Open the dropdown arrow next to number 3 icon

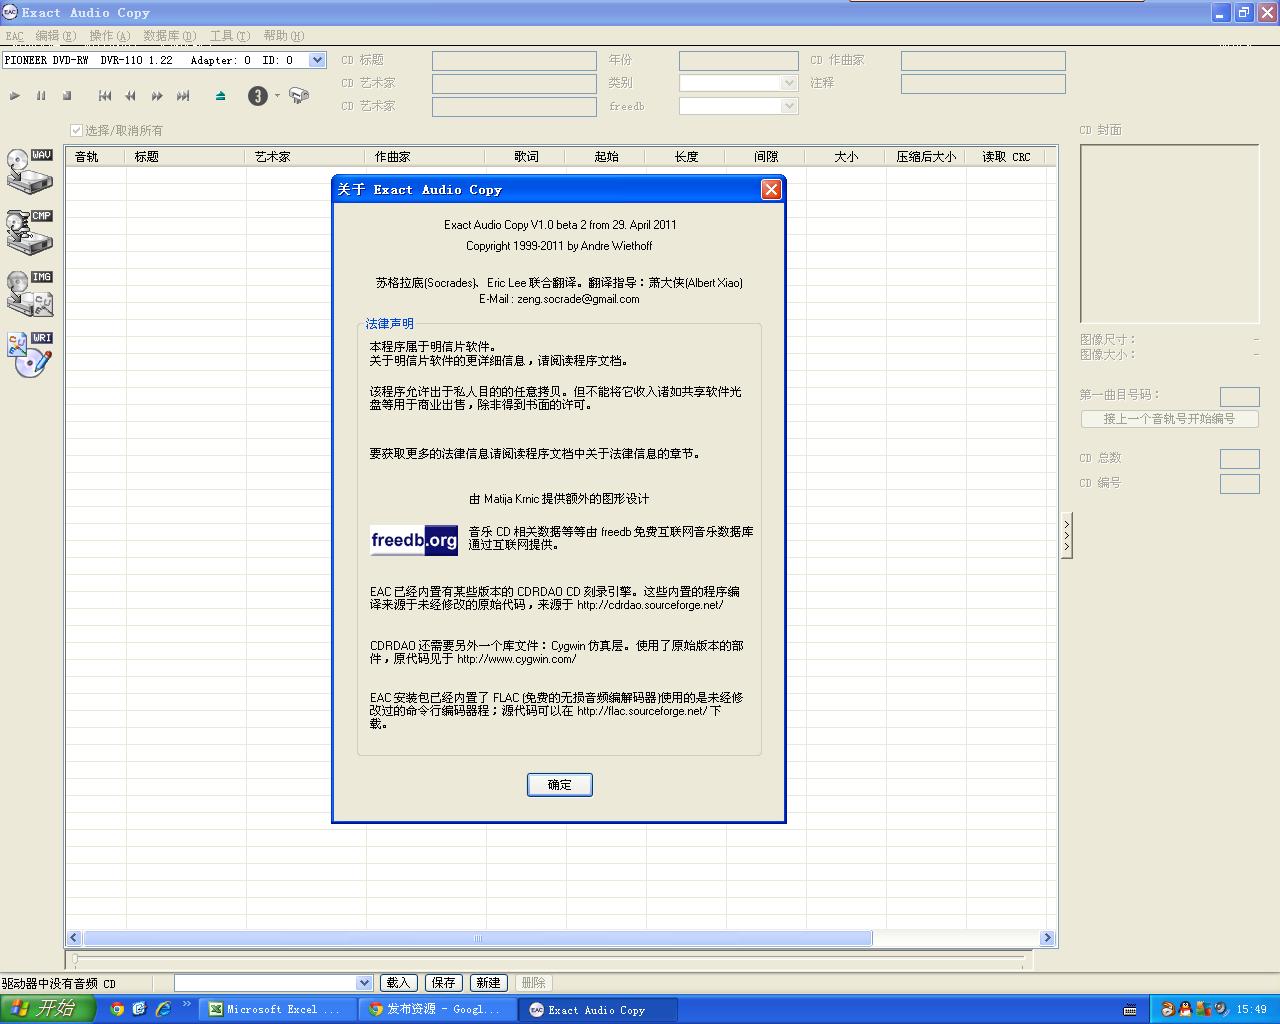[x=277, y=96]
